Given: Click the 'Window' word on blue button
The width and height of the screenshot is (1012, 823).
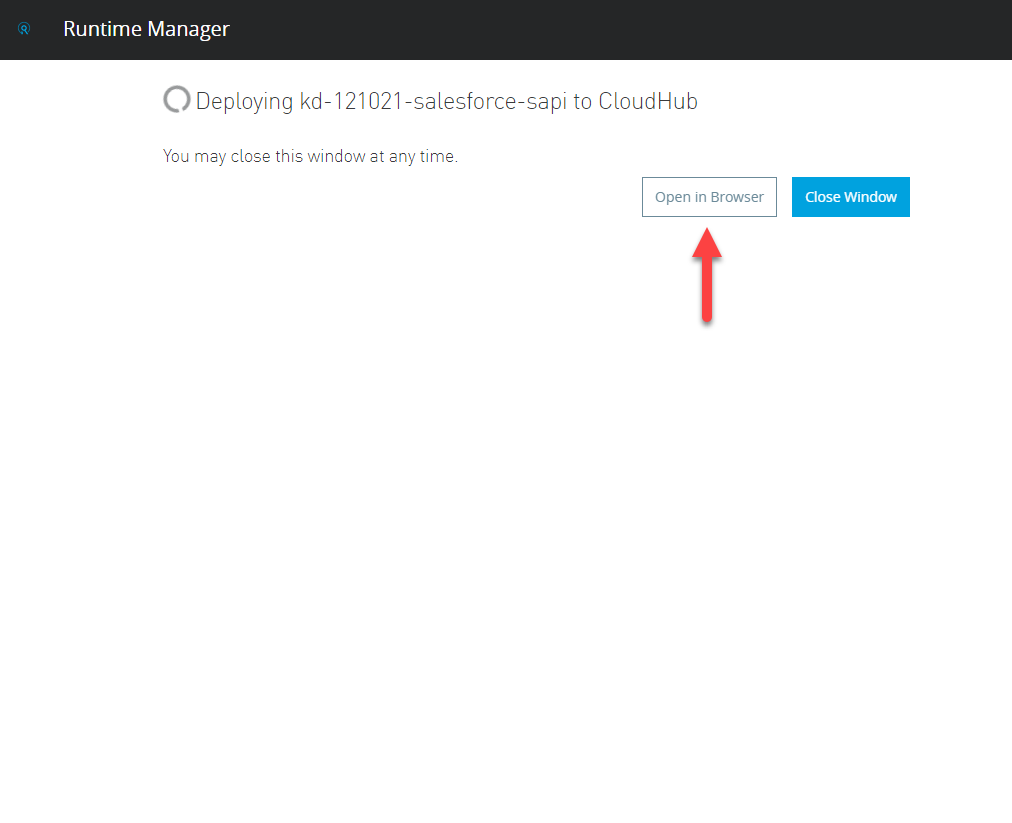Looking at the screenshot, I should pos(871,197).
